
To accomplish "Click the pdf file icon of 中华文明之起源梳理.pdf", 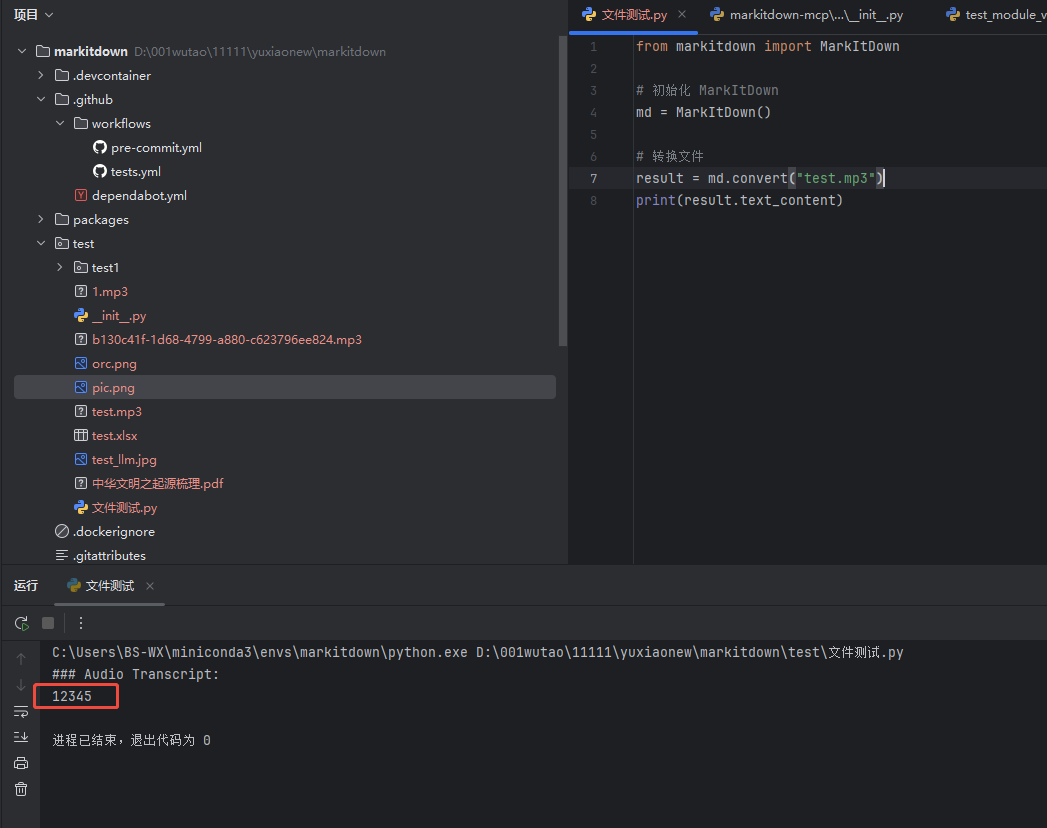I will tap(81, 484).
